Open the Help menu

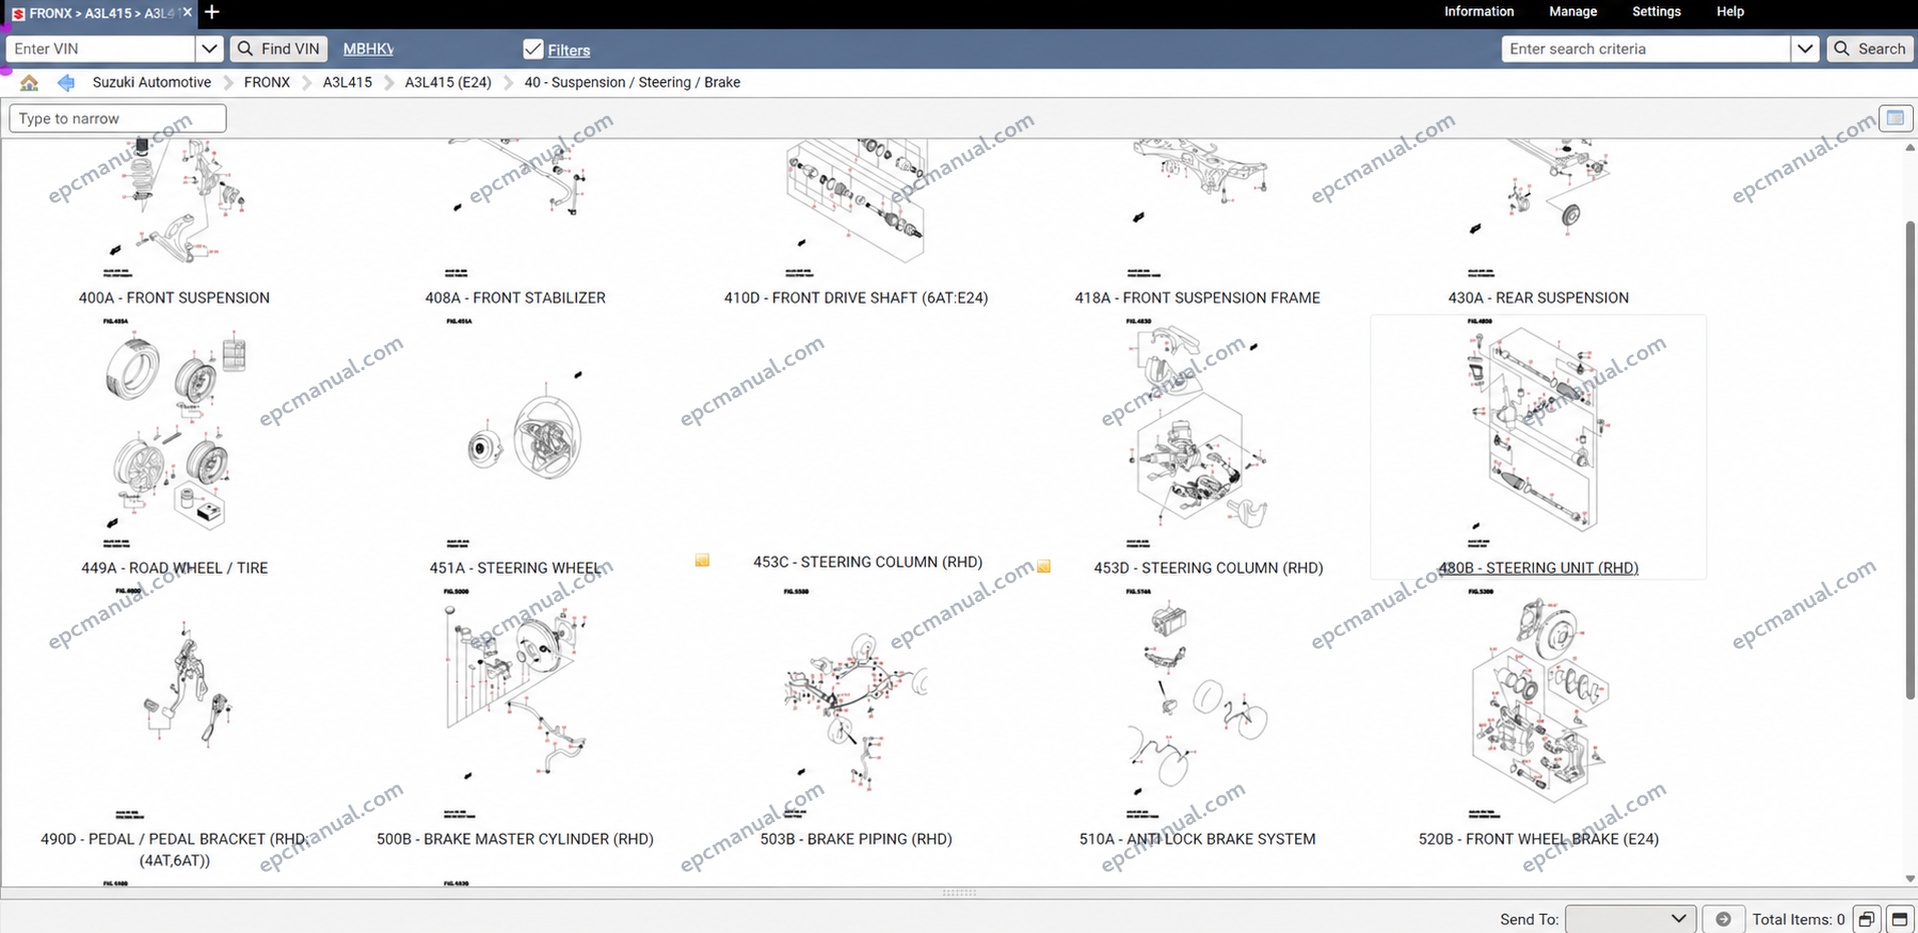[1730, 12]
